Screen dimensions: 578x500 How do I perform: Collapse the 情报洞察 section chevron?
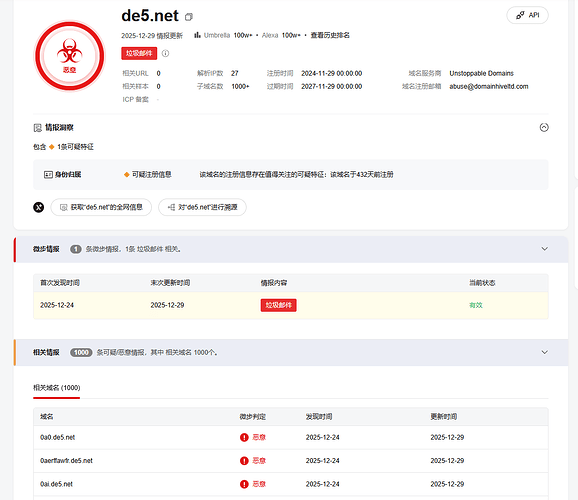click(544, 127)
